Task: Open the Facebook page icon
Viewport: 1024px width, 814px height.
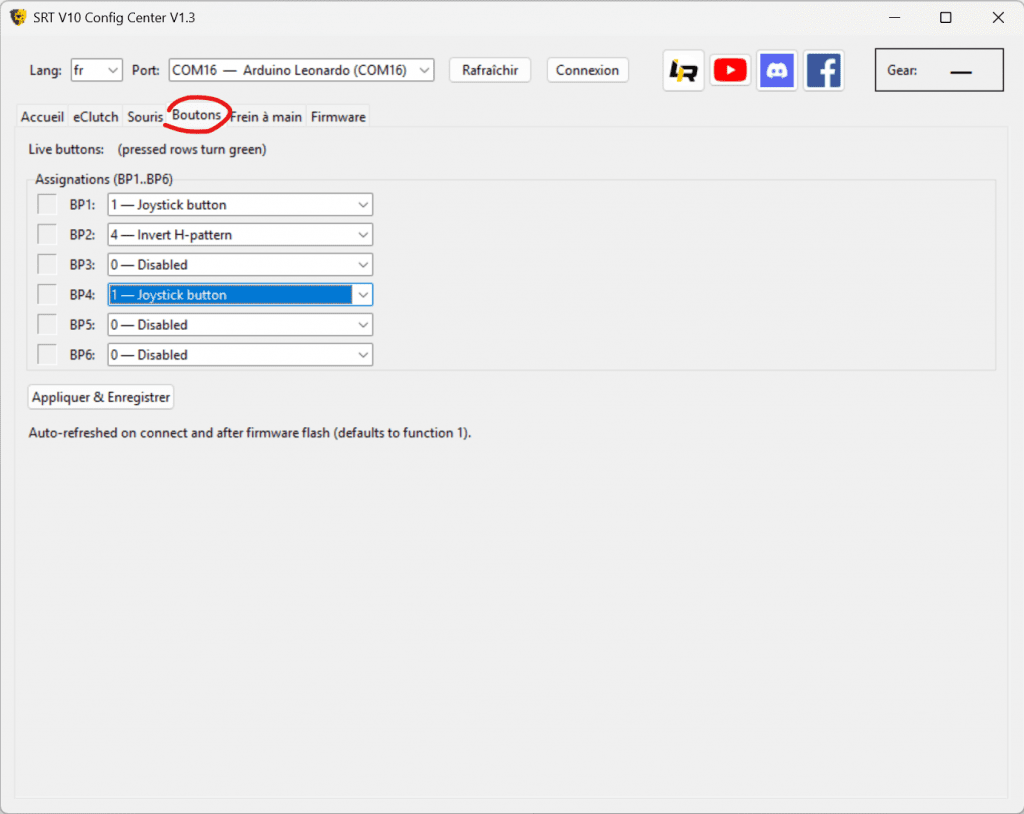Action: pos(824,71)
